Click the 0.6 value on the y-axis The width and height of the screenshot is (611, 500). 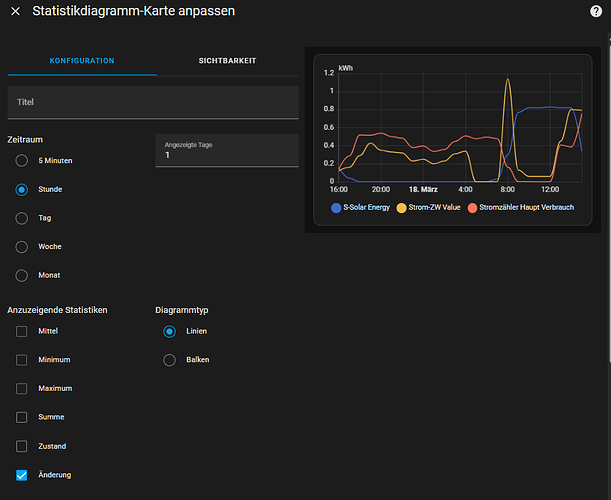329,127
